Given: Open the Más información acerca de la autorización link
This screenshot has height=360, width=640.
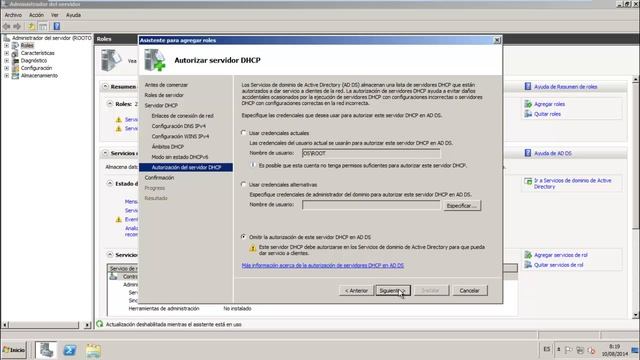Looking at the screenshot, I should coord(322,265).
